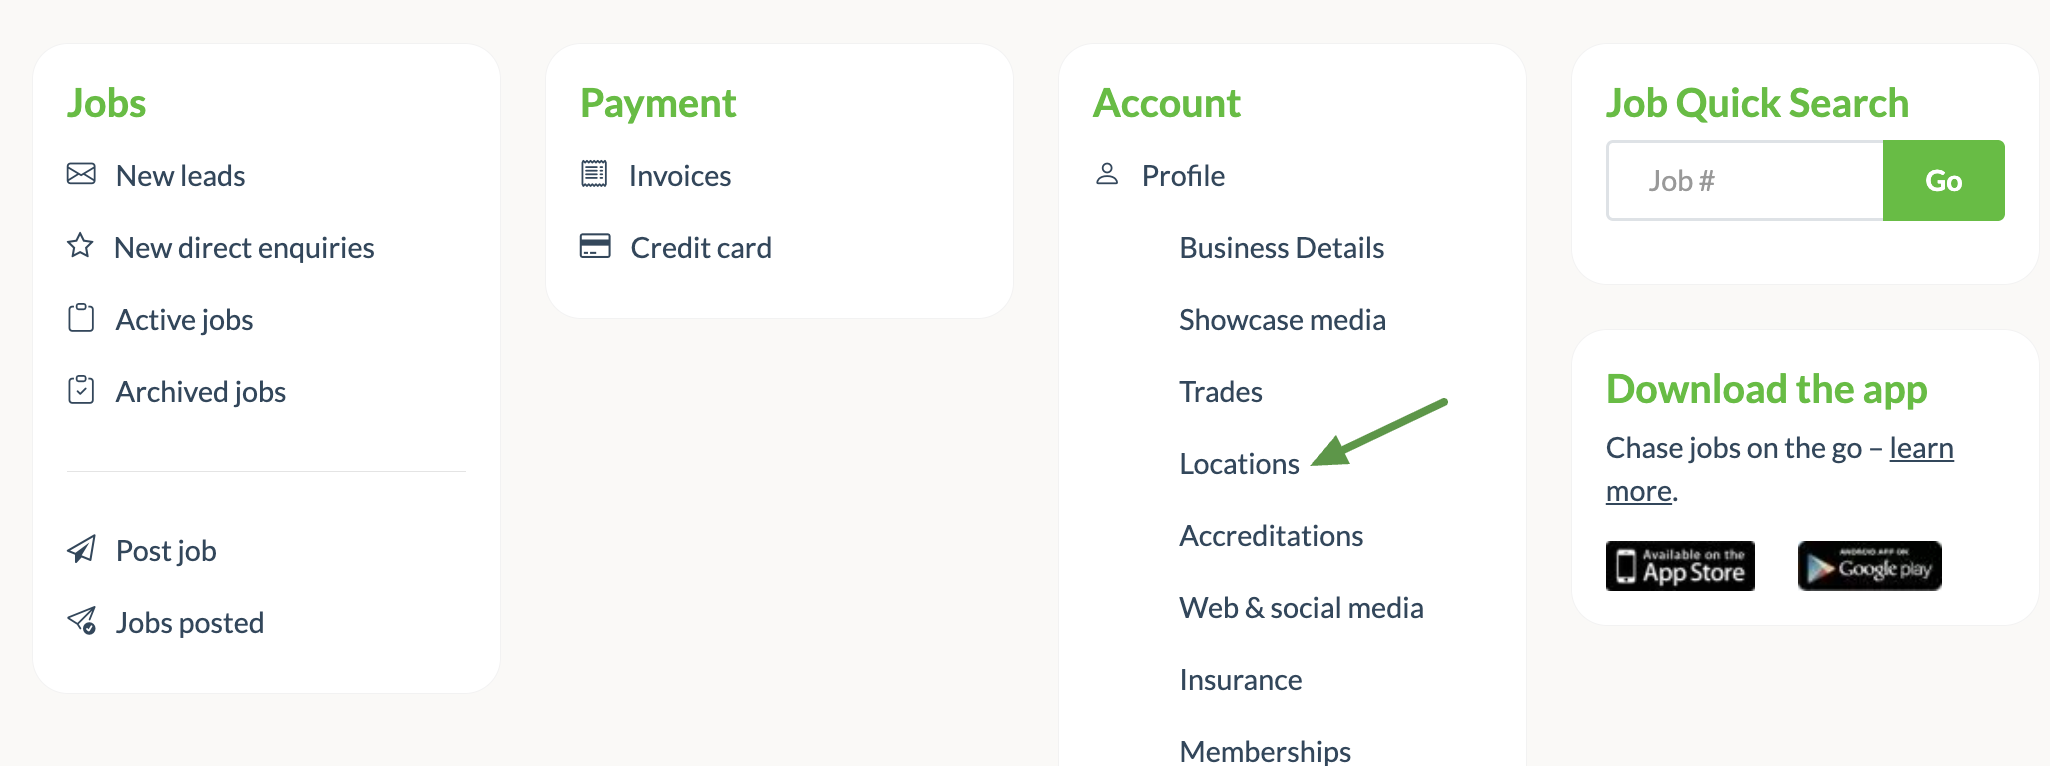2050x766 pixels.
Task: Tap the App Store download badge
Action: tap(1680, 566)
